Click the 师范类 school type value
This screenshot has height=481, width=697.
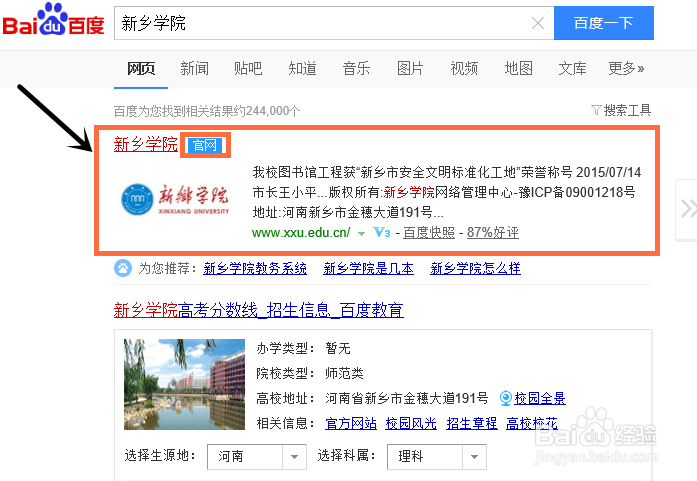coord(344,373)
